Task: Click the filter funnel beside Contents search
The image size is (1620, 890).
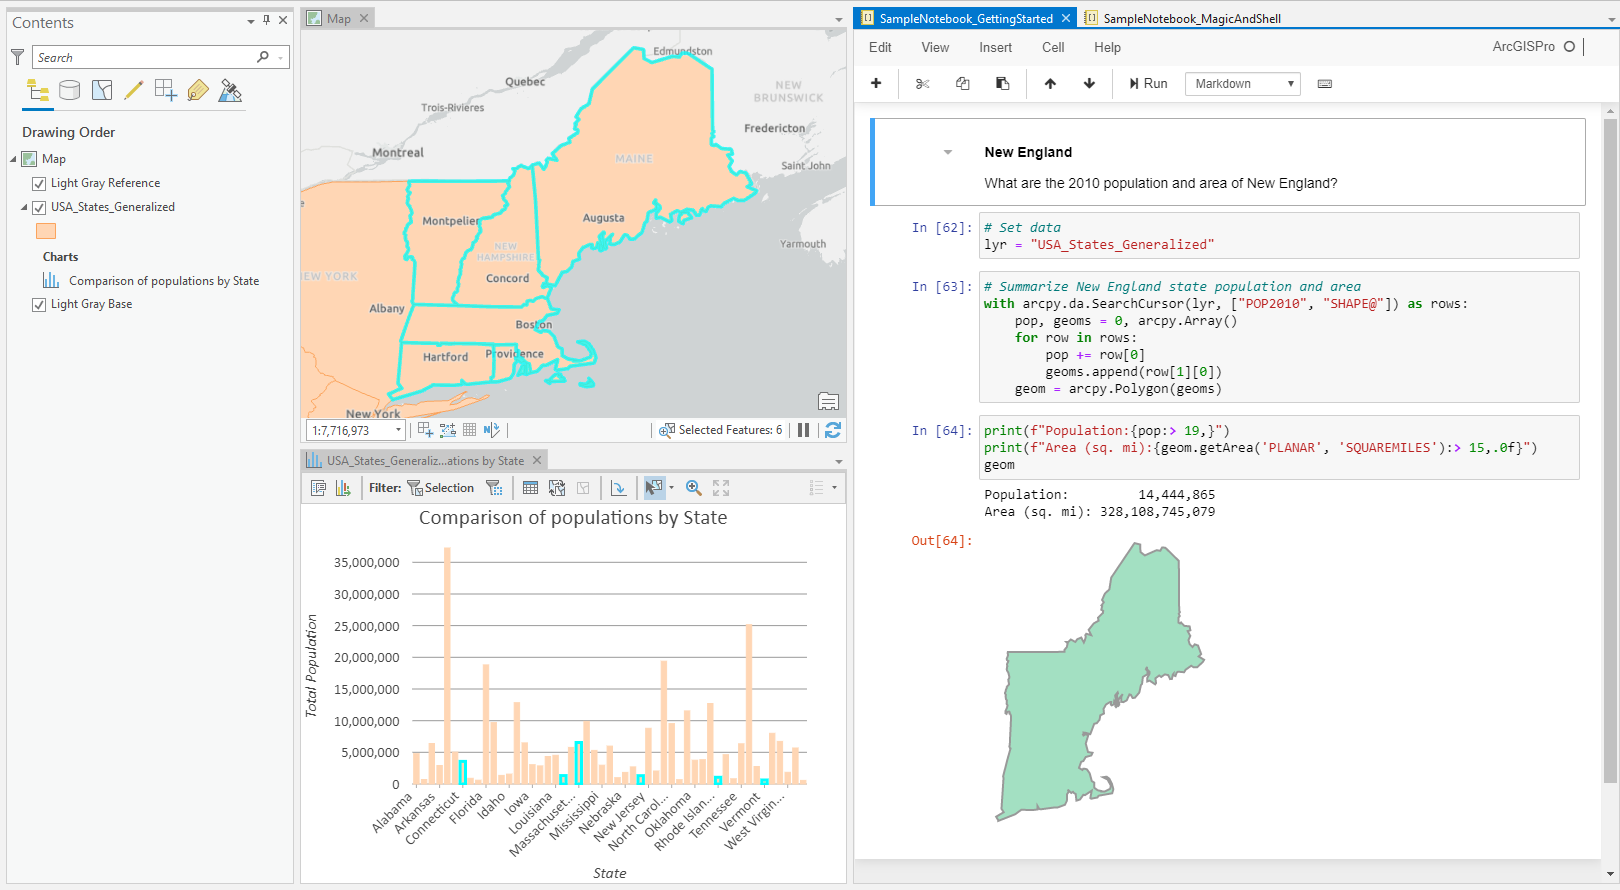Action: coord(17,57)
